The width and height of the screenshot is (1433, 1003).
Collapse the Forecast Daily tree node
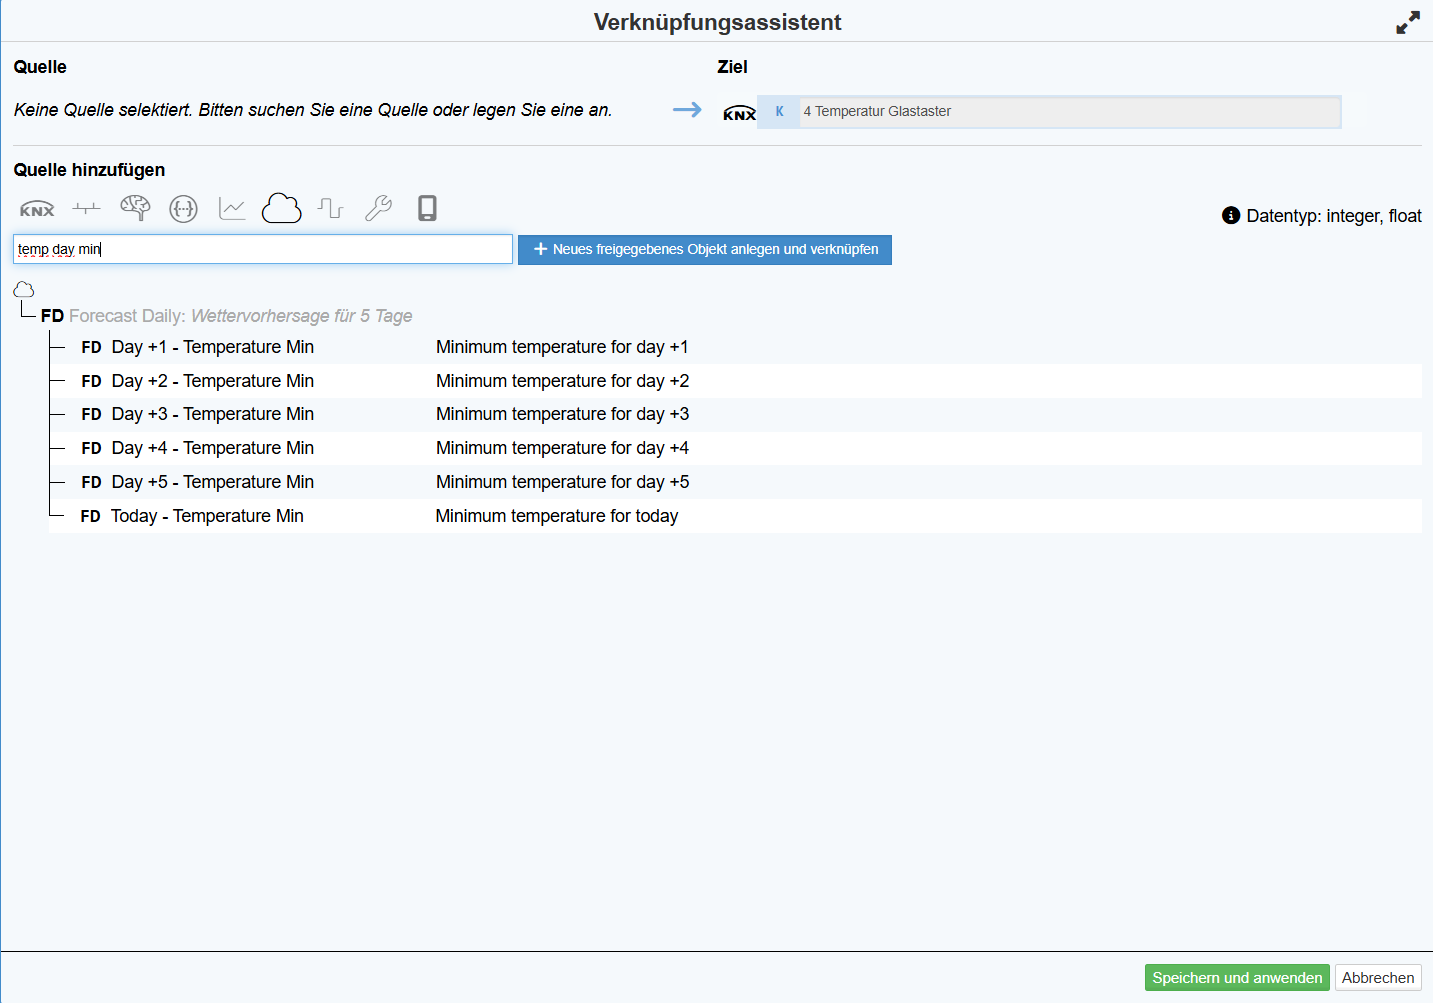pos(52,316)
